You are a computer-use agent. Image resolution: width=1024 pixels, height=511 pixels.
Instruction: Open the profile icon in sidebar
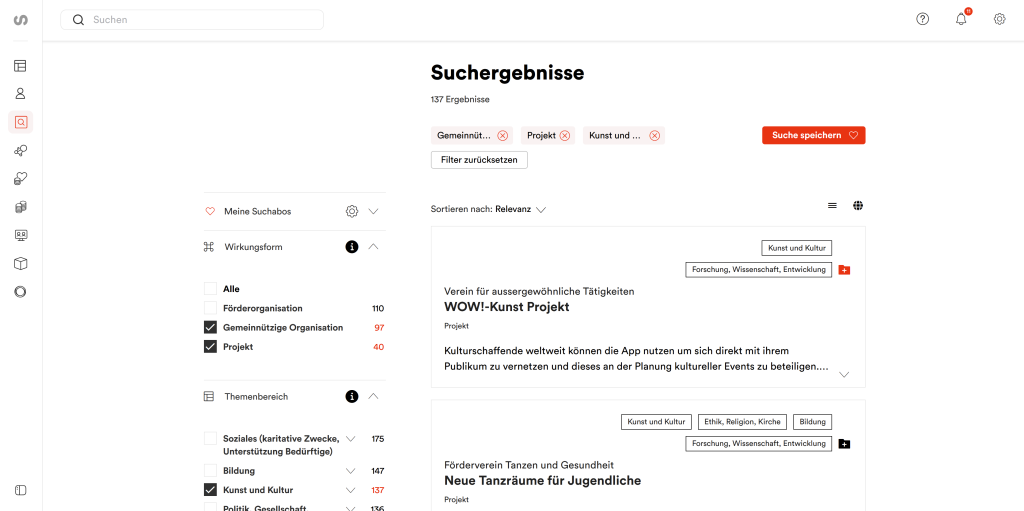coord(20,94)
